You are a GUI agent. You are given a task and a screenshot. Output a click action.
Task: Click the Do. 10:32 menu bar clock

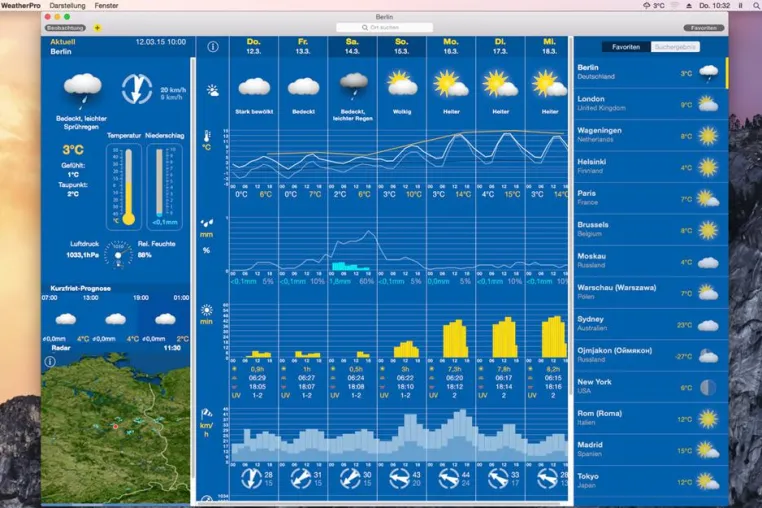point(714,5)
